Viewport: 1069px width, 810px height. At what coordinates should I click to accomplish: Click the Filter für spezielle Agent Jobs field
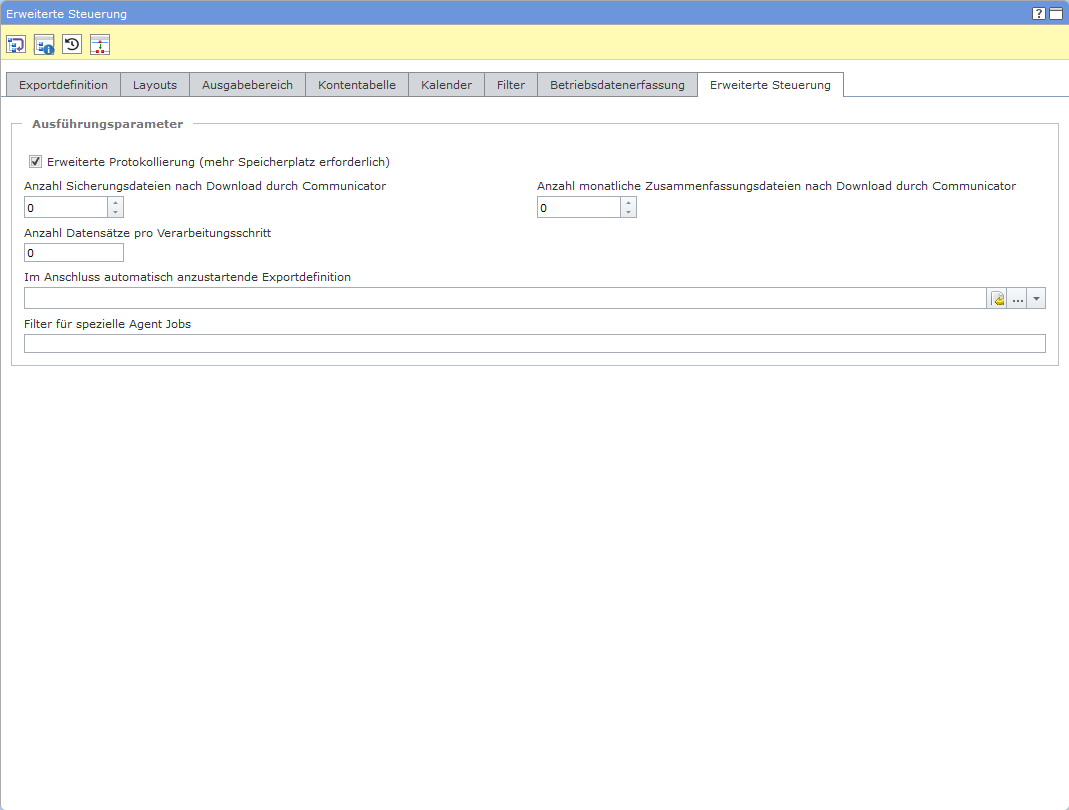[x=534, y=344]
